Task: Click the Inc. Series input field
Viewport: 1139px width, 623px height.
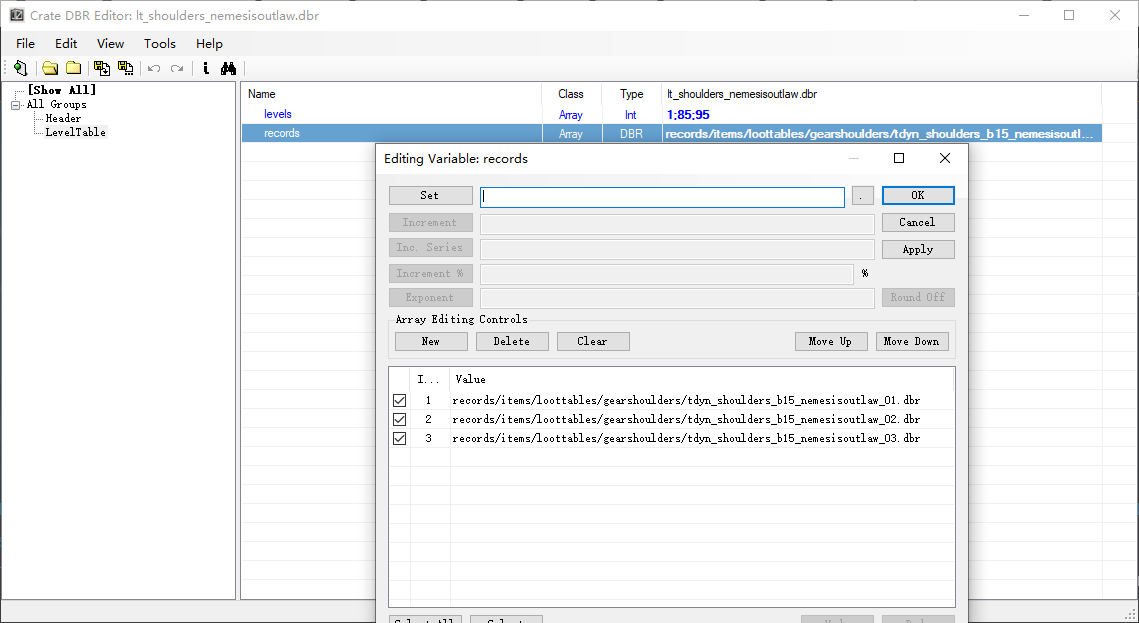Action: 677,249
